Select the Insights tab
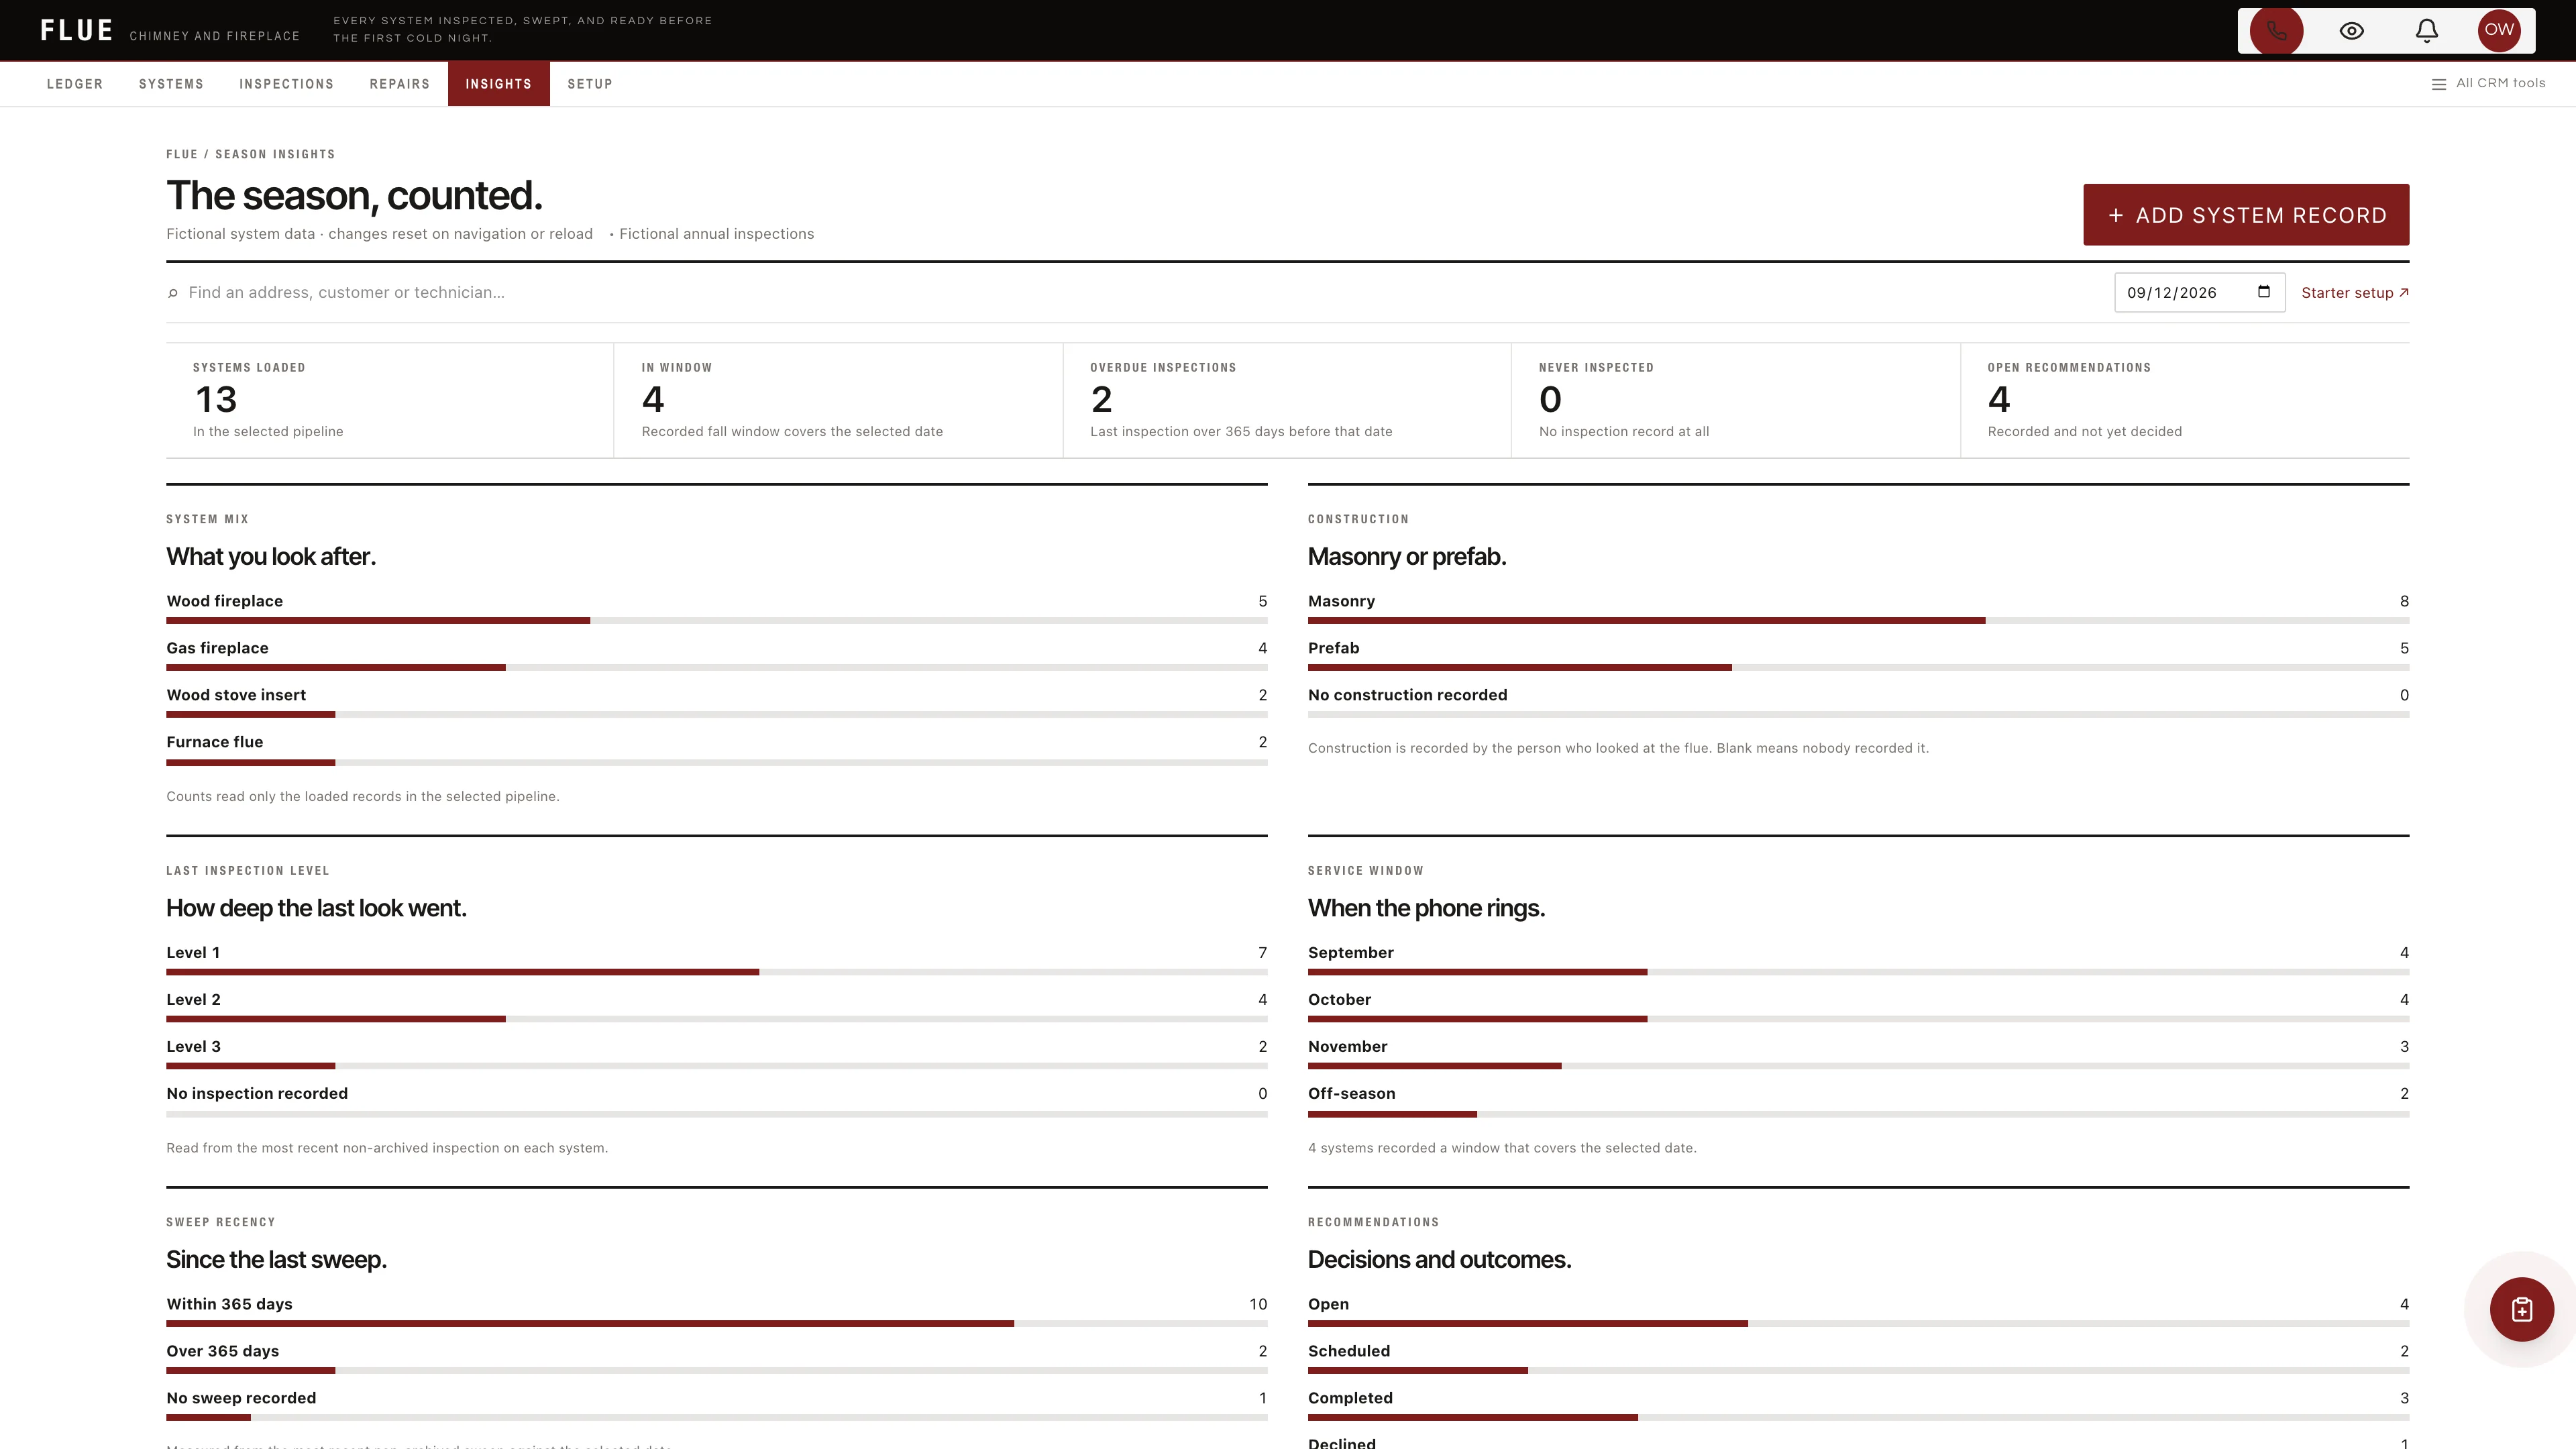 (x=499, y=84)
